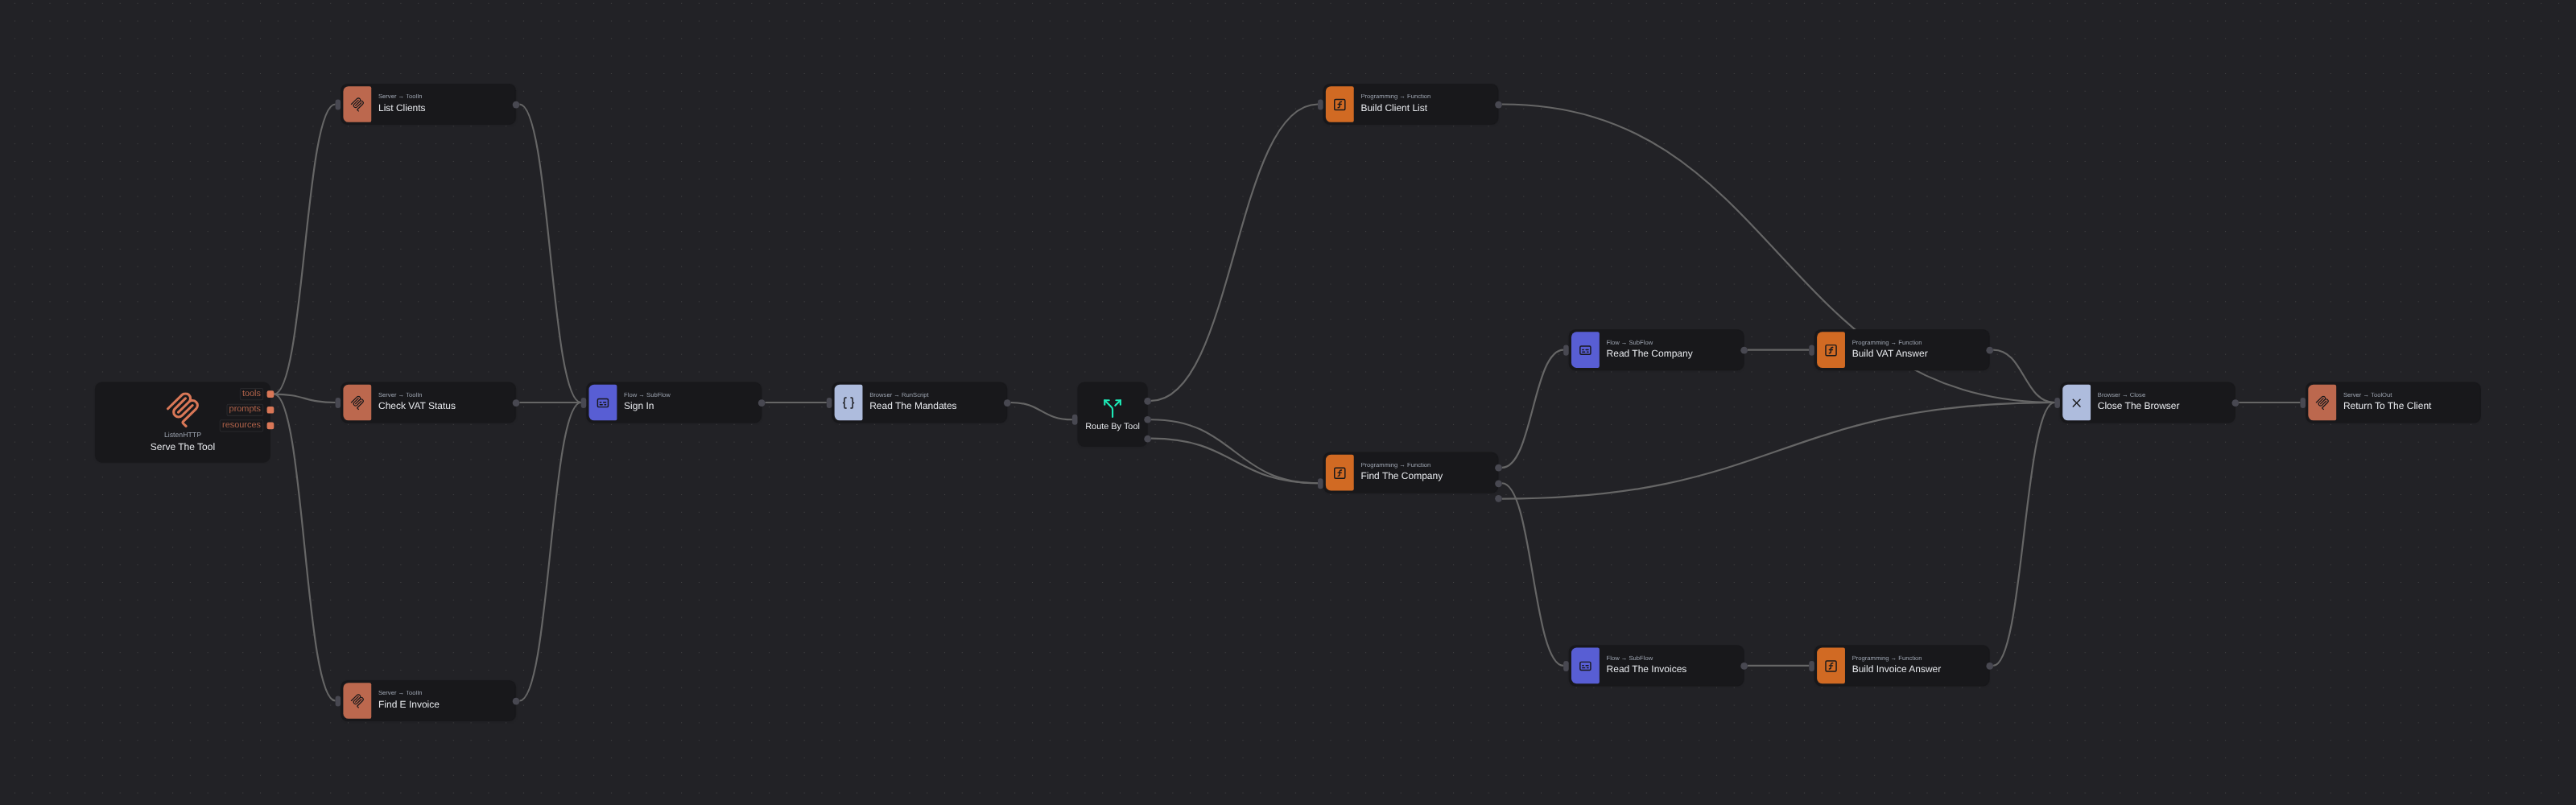Select the Build VAT Answer label

click(1889, 354)
